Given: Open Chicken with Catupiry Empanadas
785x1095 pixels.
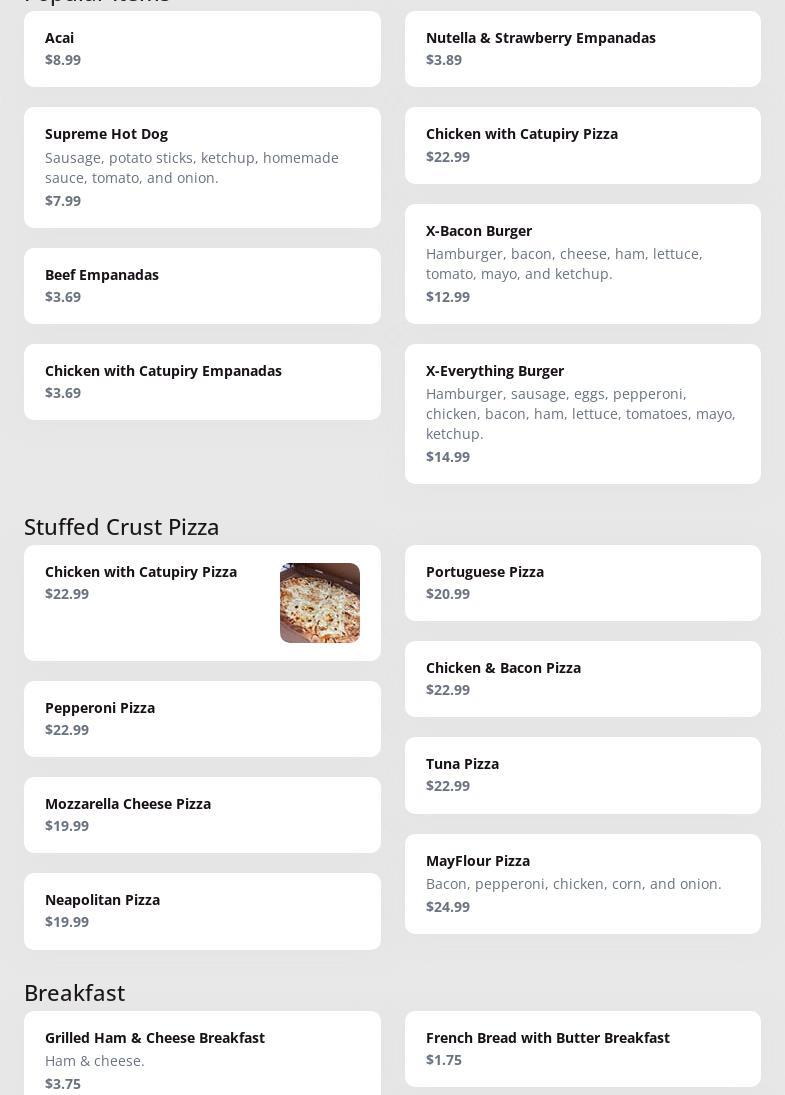Looking at the screenshot, I should (x=202, y=382).
